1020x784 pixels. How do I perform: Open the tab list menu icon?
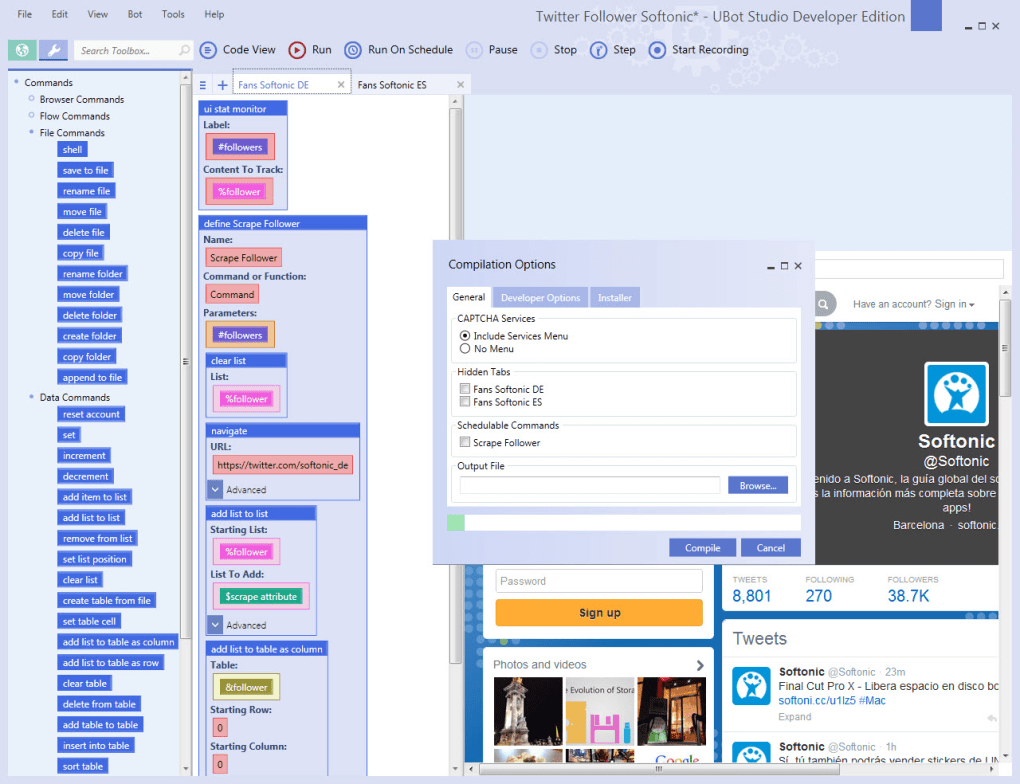click(203, 85)
